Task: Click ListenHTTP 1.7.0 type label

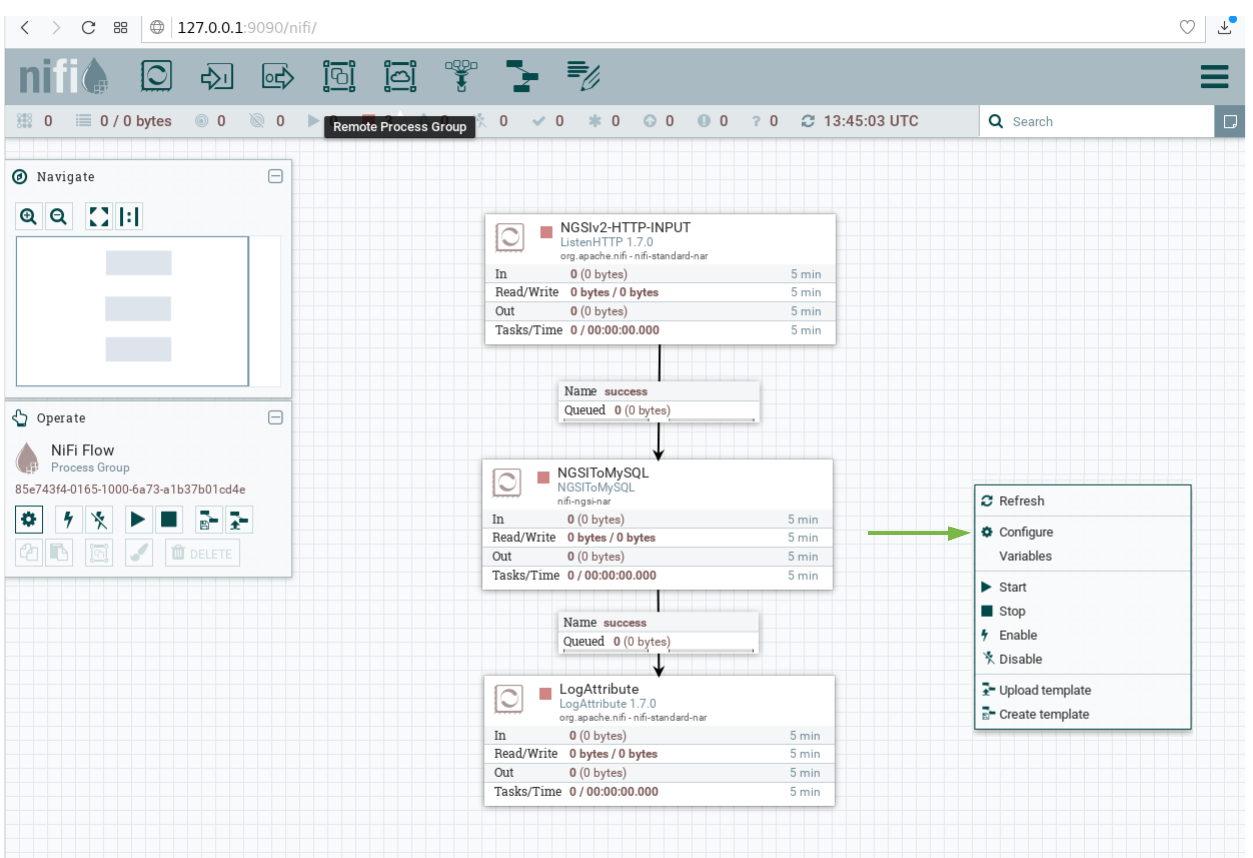Action: coord(606,242)
